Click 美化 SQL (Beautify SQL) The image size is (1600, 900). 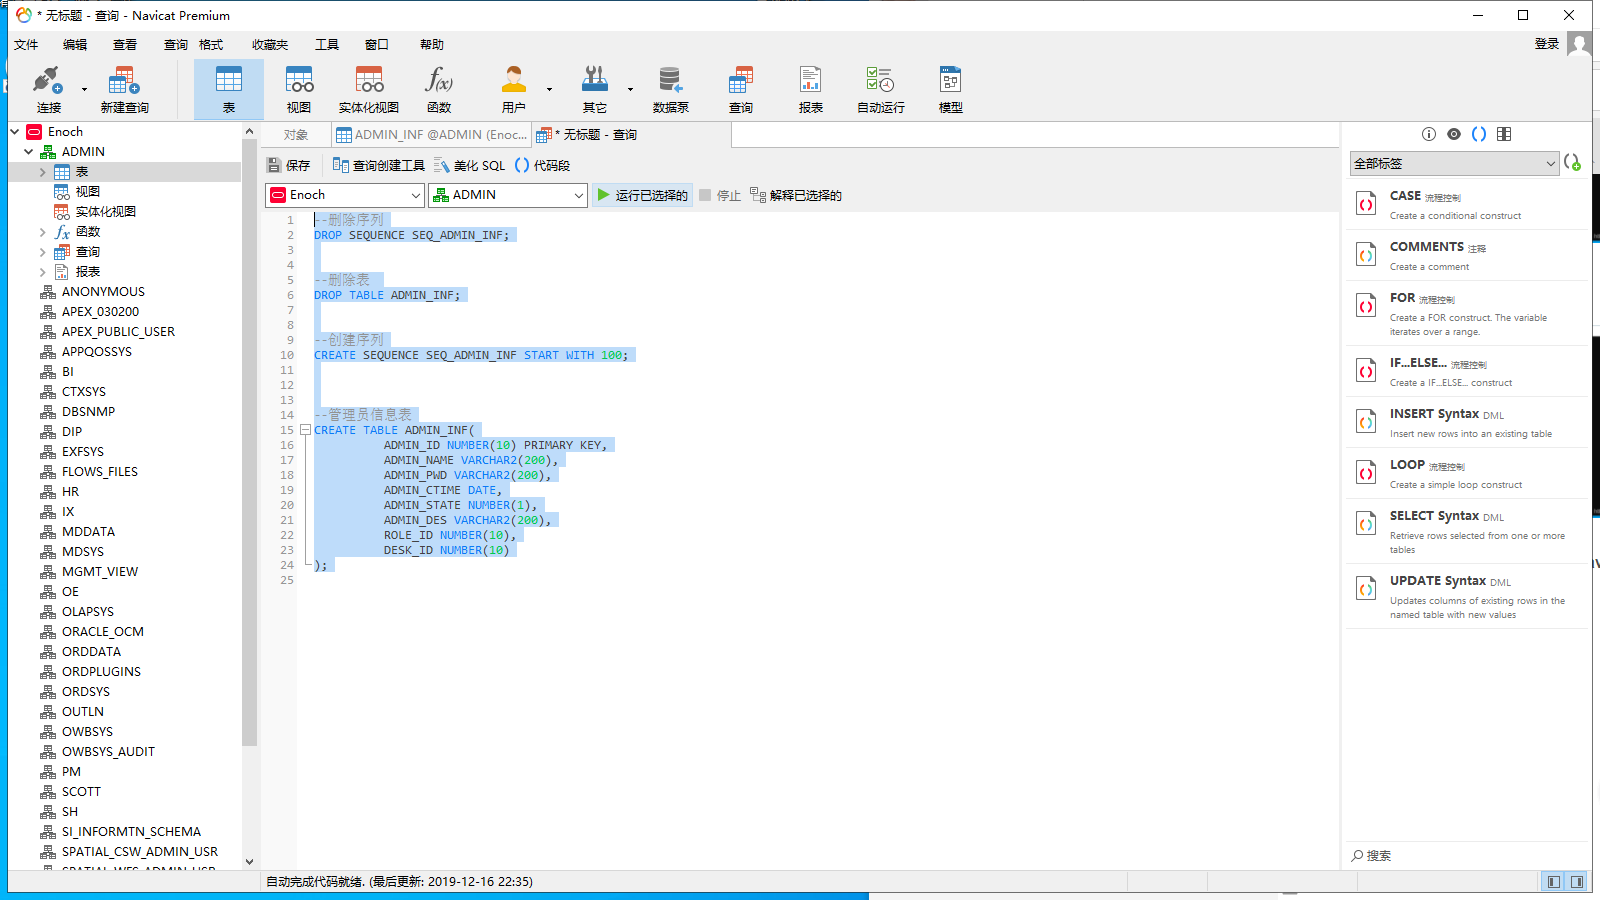click(470, 165)
